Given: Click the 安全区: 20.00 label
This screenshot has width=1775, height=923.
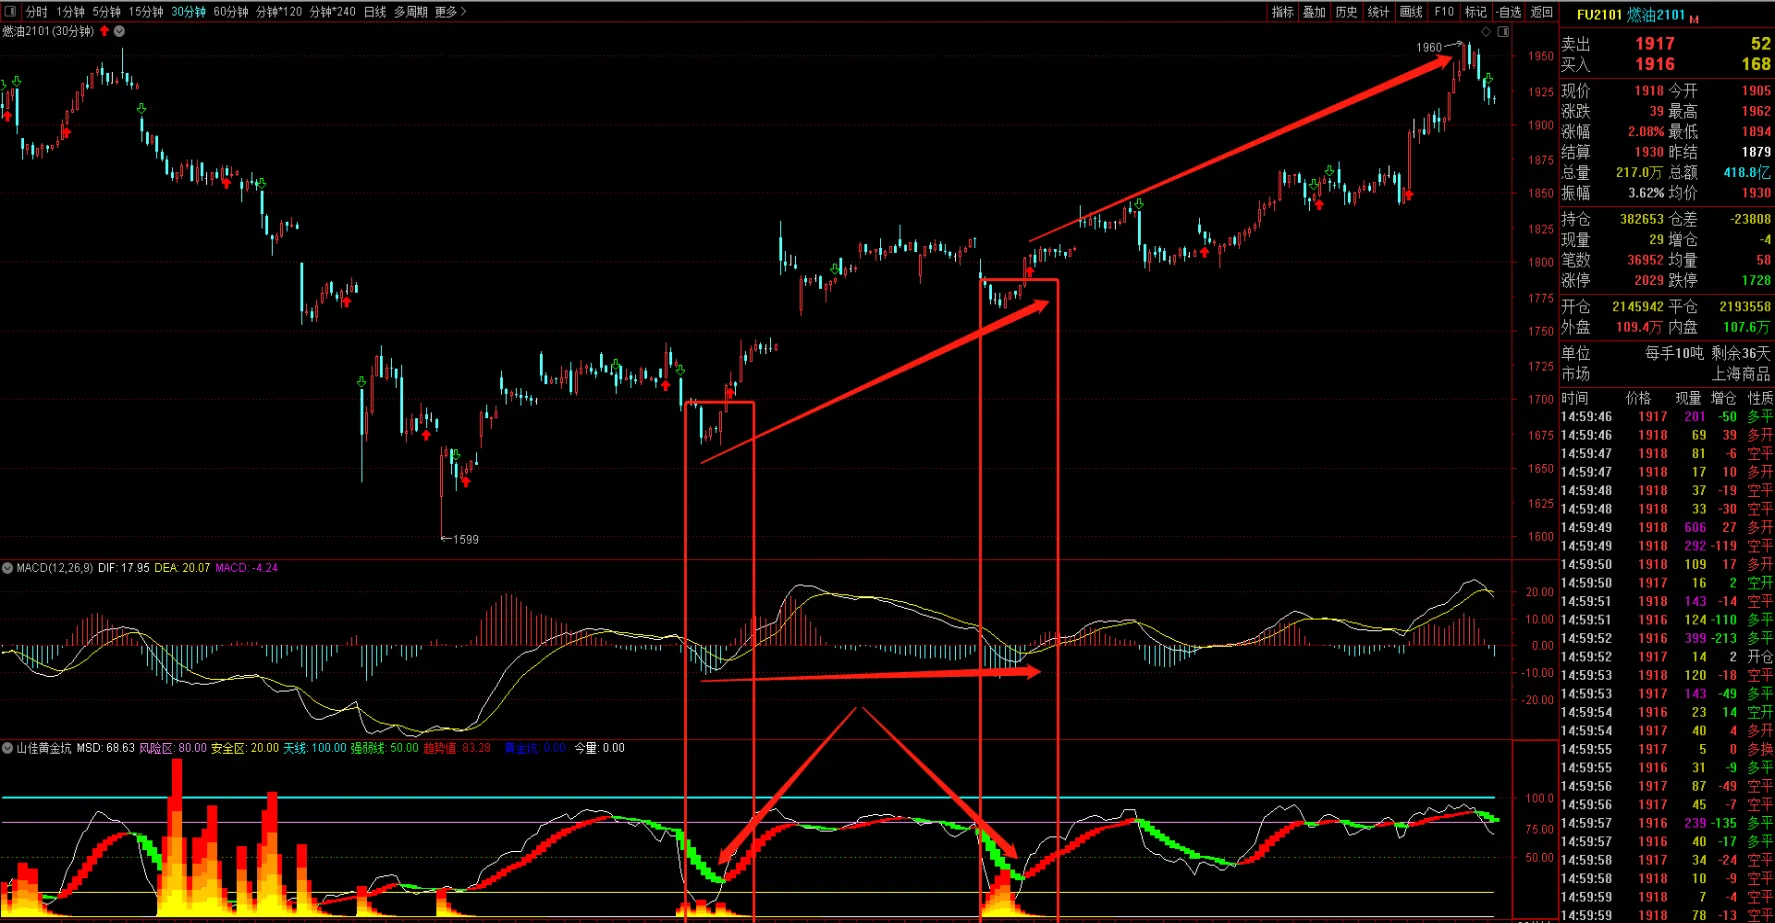Looking at the screenshot, I should (245, 748).
